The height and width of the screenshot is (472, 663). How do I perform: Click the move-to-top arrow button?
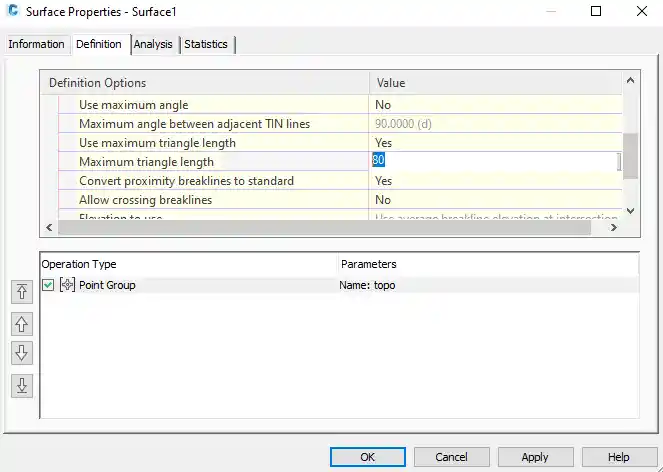click(22, 292)
